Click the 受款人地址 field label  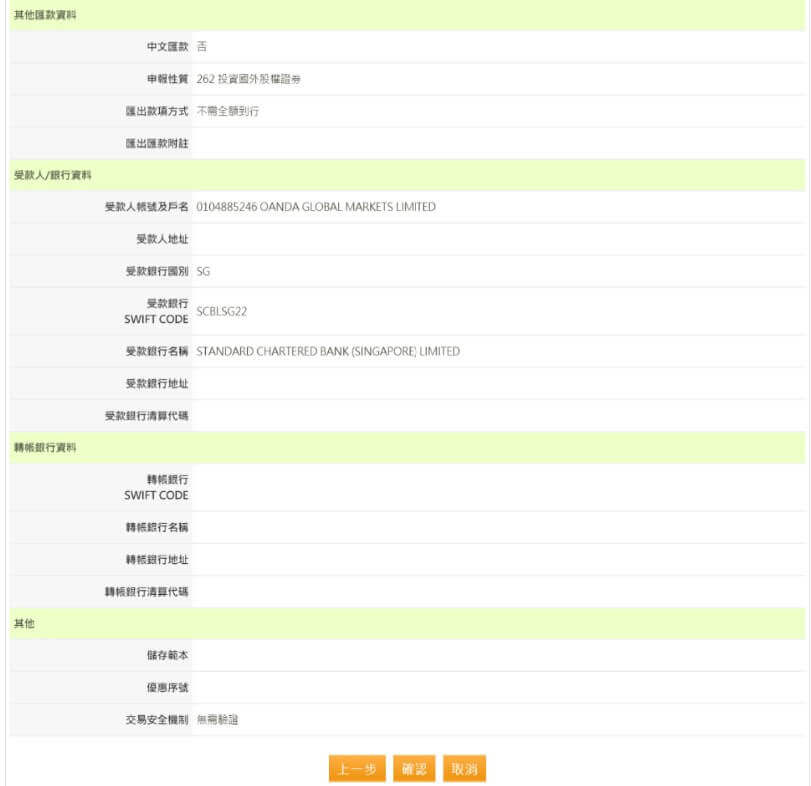pos(162,239)
